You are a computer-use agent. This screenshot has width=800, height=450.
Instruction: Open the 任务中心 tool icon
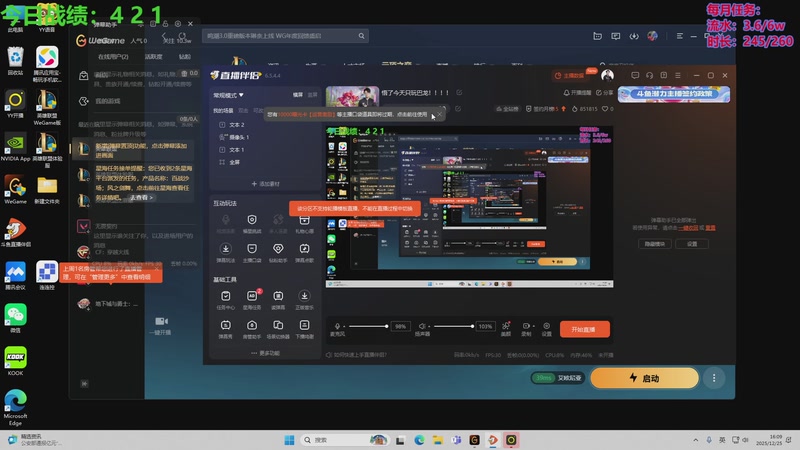(226, 299)
